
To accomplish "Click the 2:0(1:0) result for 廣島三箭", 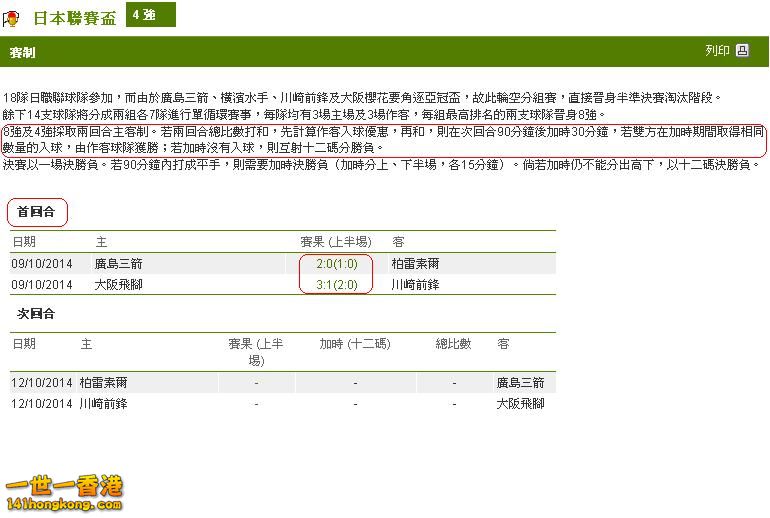I will pyautogui.click(x=337, y=264).
